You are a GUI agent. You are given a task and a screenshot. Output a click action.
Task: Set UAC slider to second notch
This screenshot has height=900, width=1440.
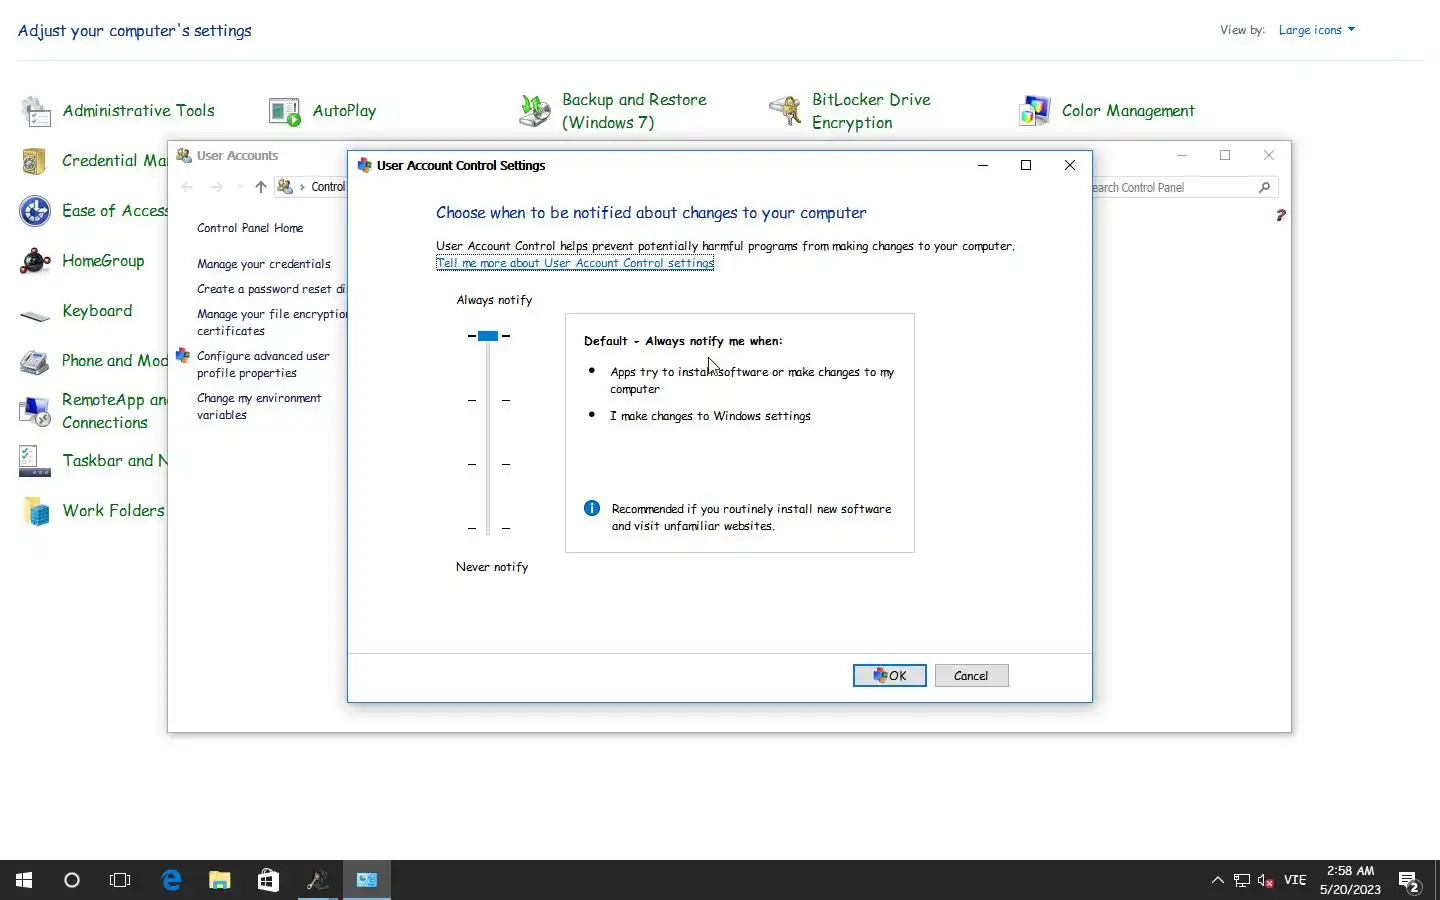pyautogui.click(x=488, y=400)
